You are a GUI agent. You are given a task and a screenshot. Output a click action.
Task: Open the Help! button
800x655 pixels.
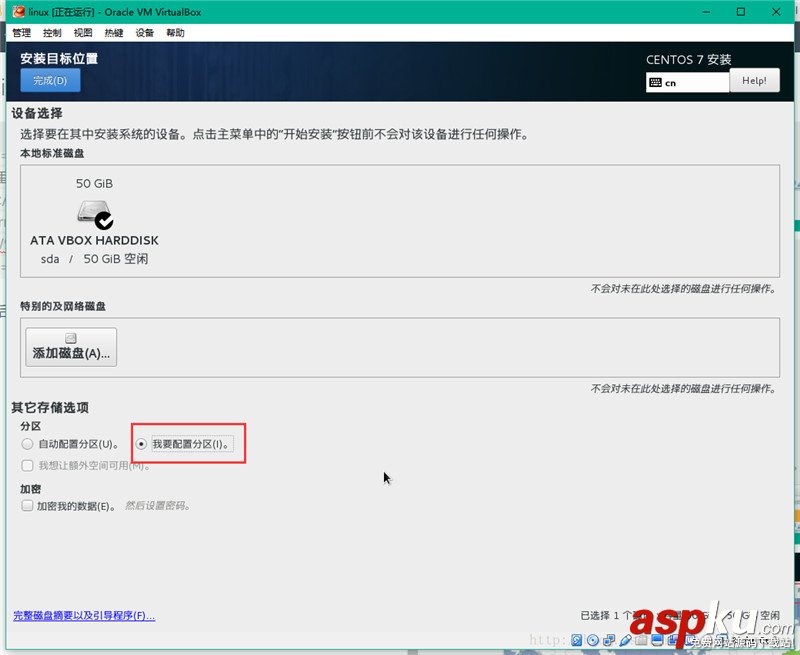(x=754, y=80)
